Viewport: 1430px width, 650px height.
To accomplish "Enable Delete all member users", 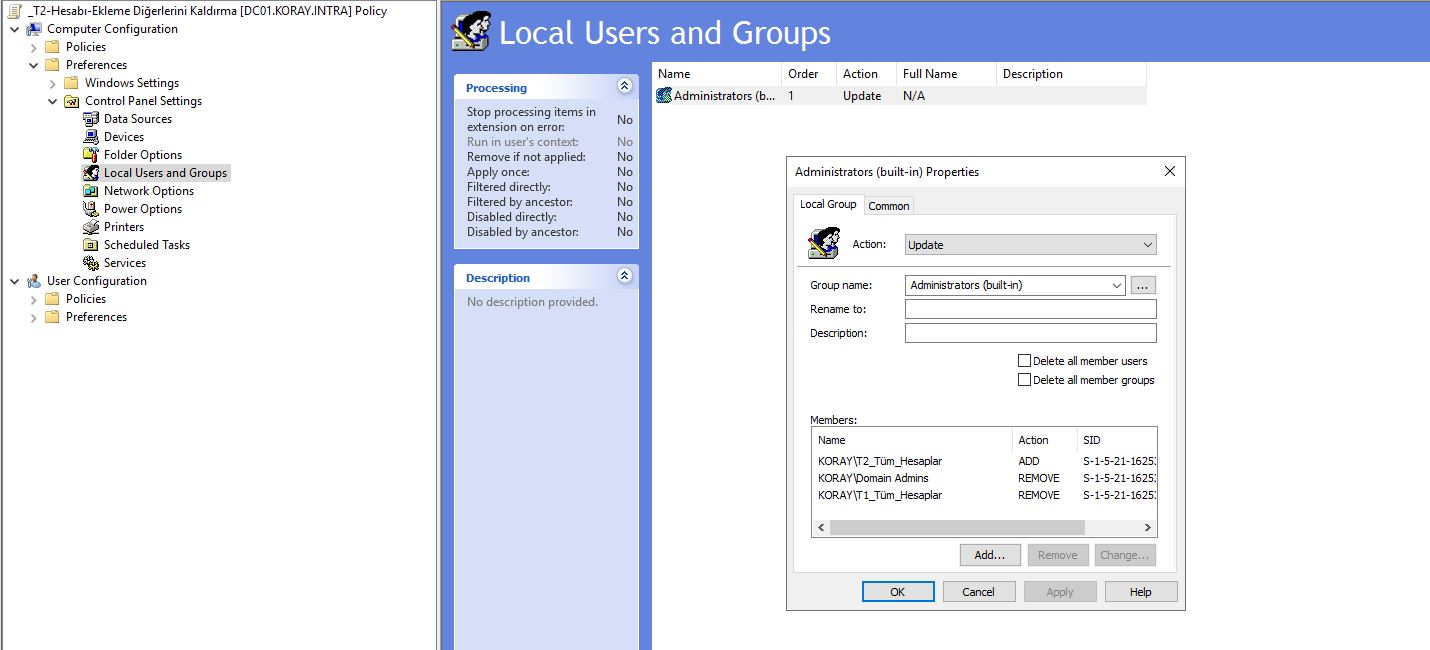I will (1024, 360).
